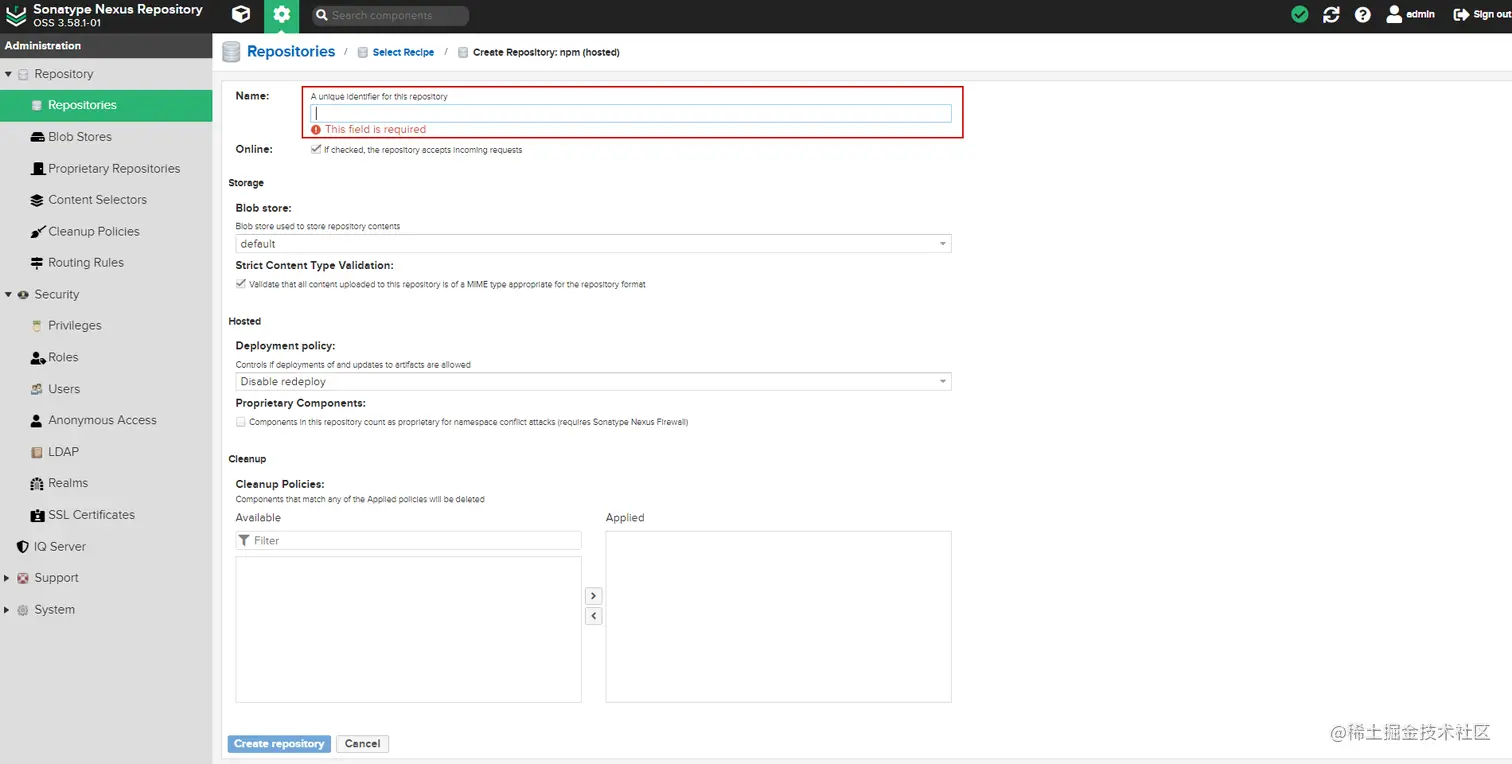1512x764 pixels.
Task: Open the Help question mark icon
Action: [1362, 15]
